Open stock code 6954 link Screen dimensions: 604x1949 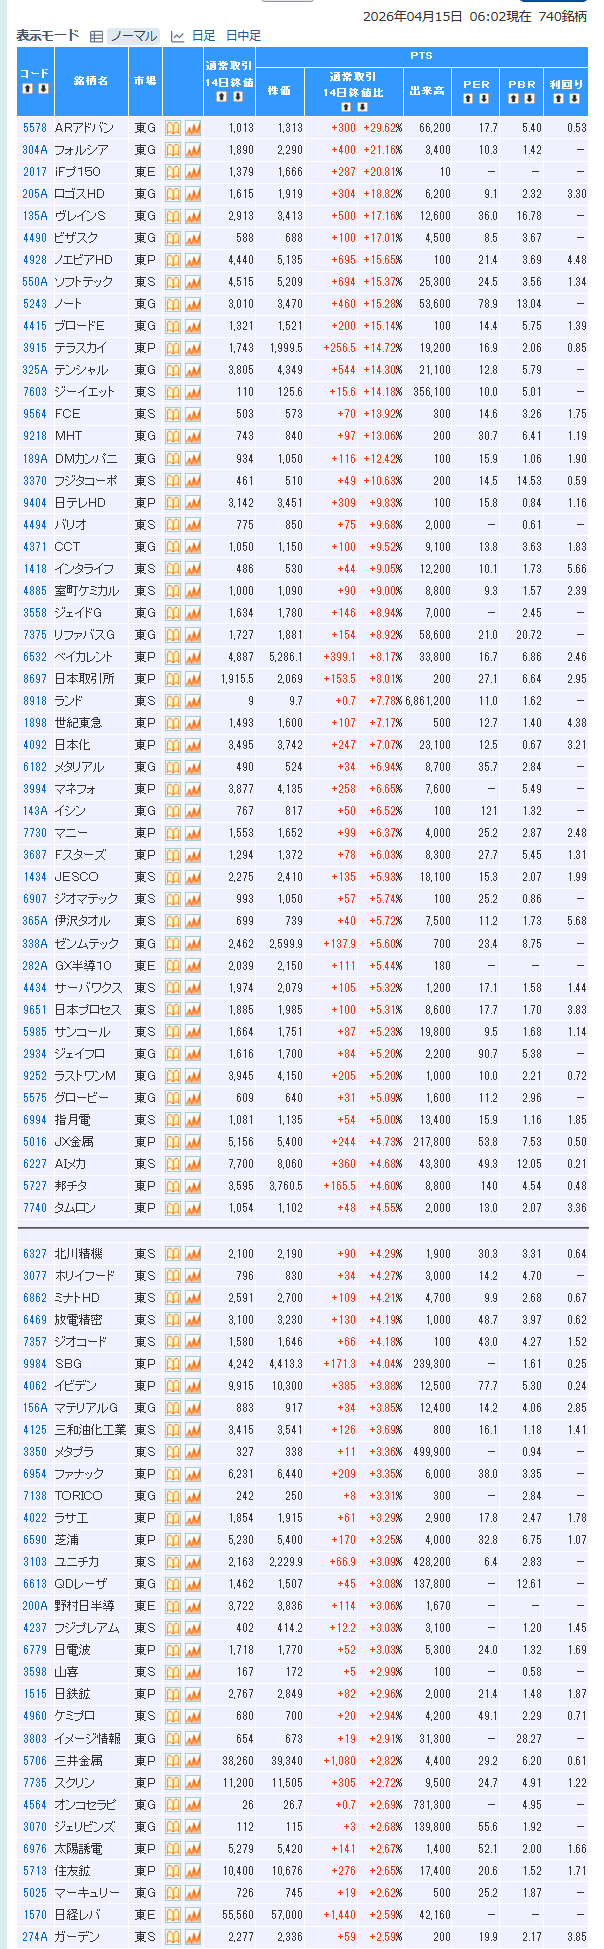point(35,1474)
